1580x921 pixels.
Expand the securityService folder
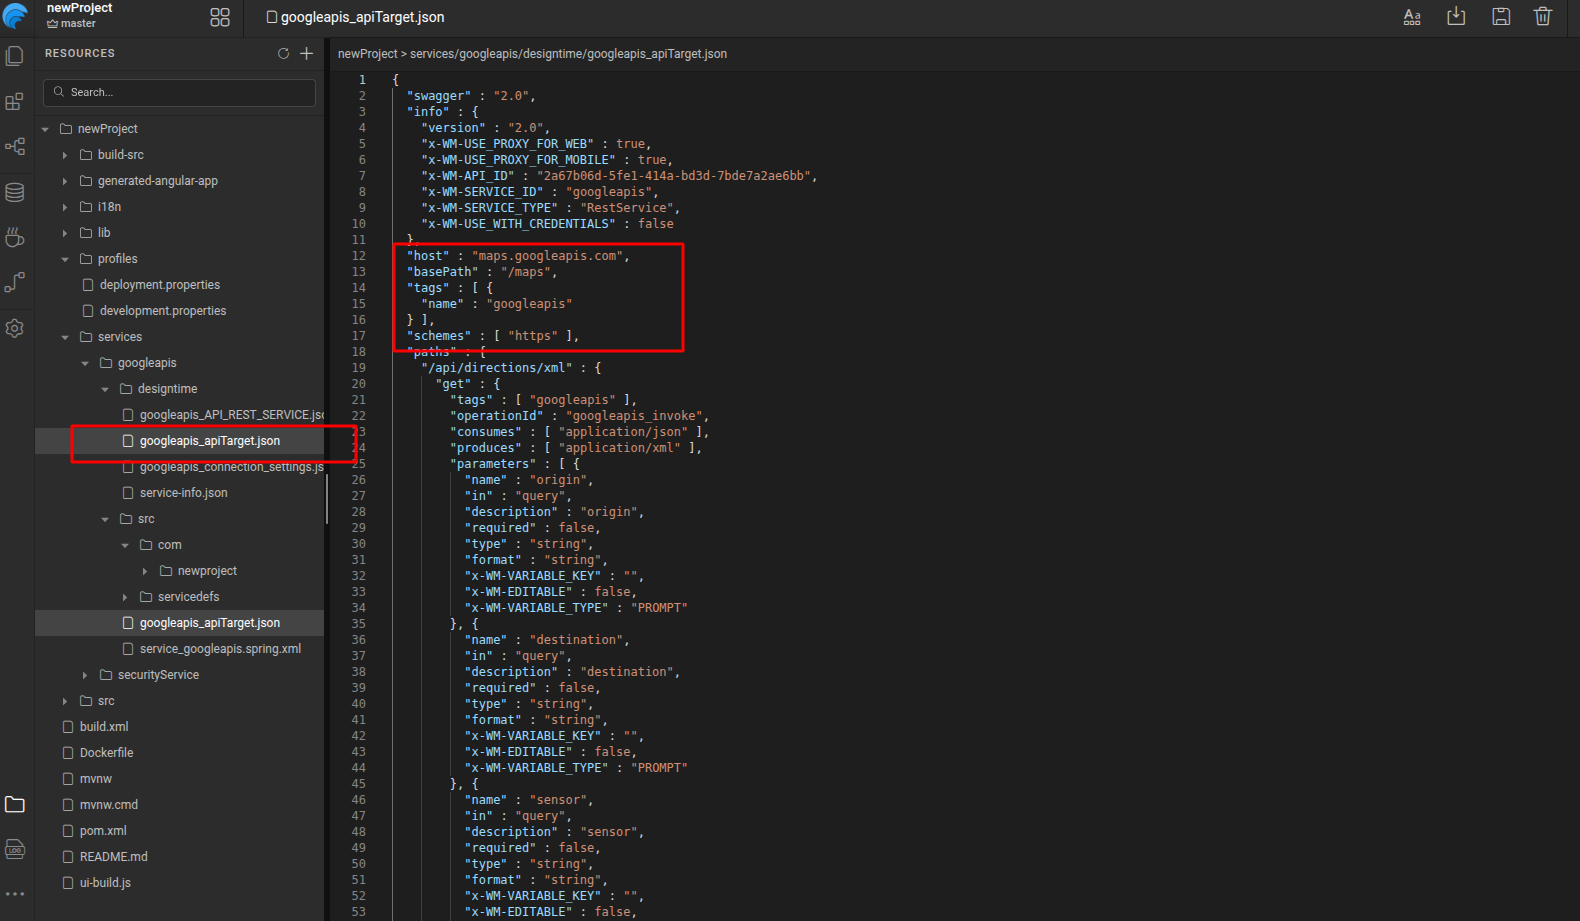pos(85,675)
